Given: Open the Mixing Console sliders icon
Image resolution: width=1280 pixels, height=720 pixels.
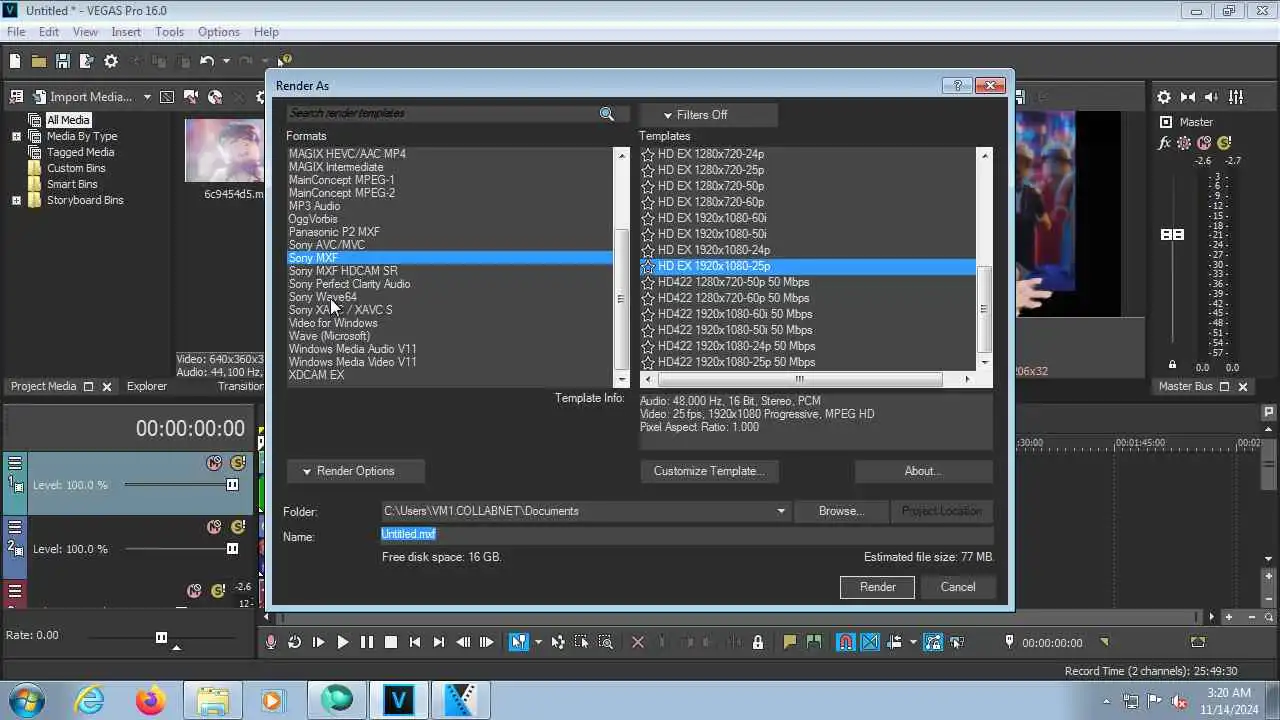Looking at the screenshot, I should pos(1237,97).
